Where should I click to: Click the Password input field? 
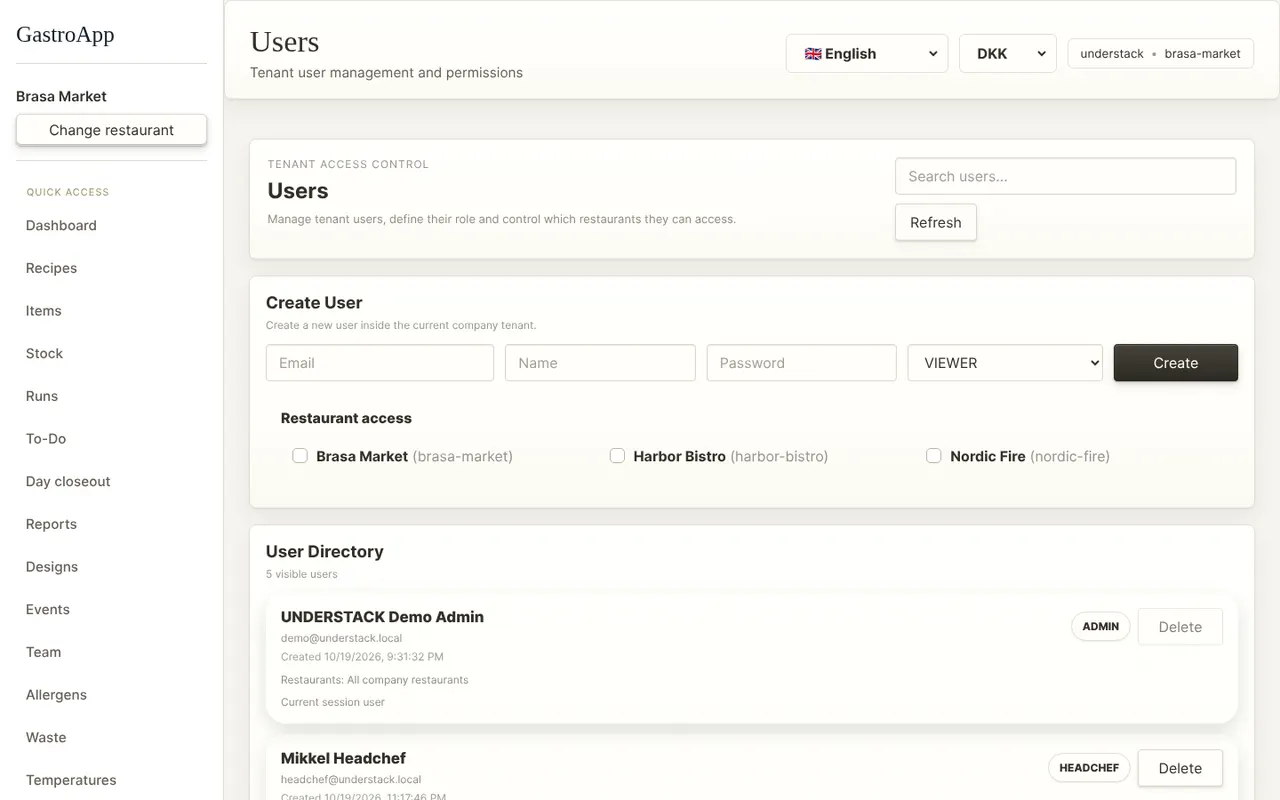coord(801,363)
